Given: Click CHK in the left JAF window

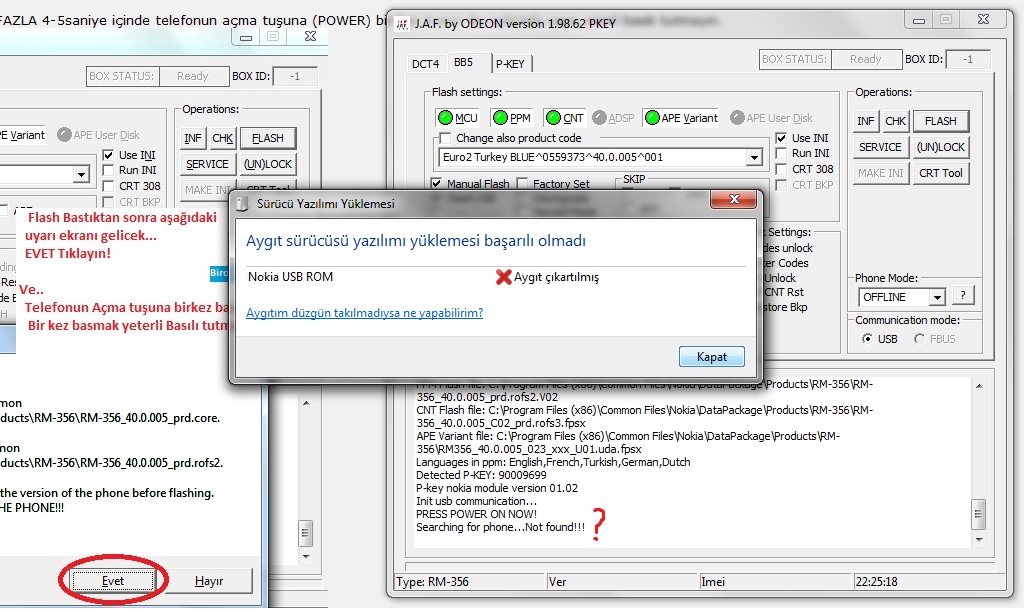Looking at the screenshot, I should coord(223,138).
